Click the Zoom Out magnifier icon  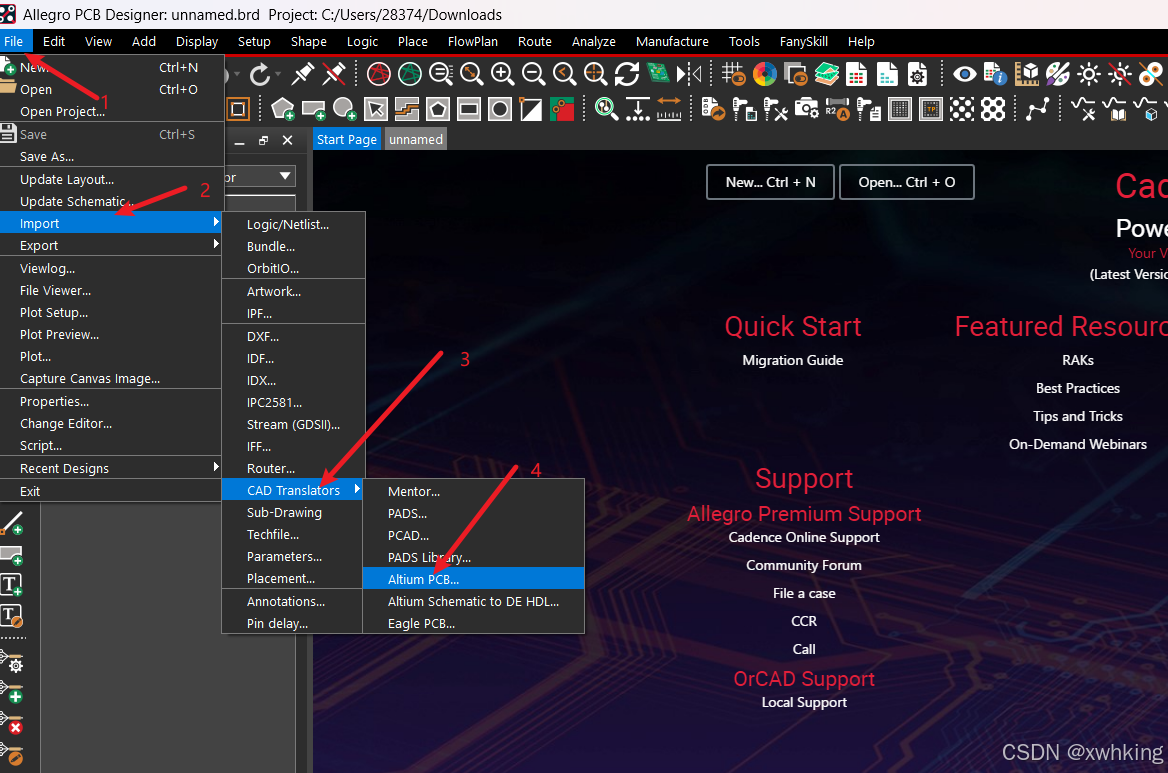[x=533, y=74]
